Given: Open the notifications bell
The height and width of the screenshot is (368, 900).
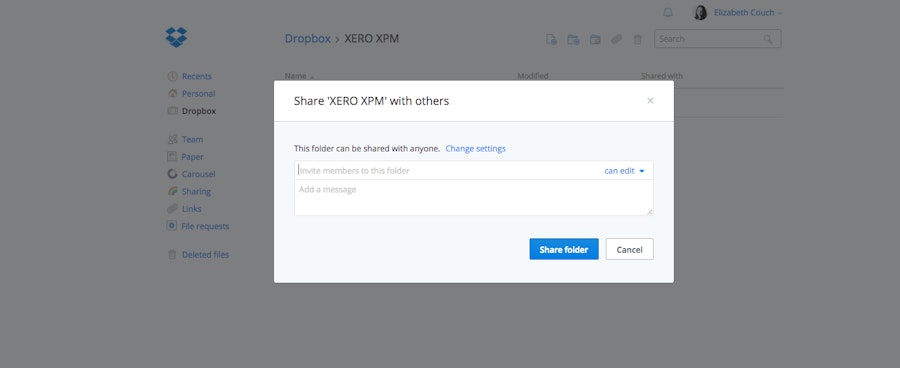Looking at the screenshot, I should pos(668,13).
